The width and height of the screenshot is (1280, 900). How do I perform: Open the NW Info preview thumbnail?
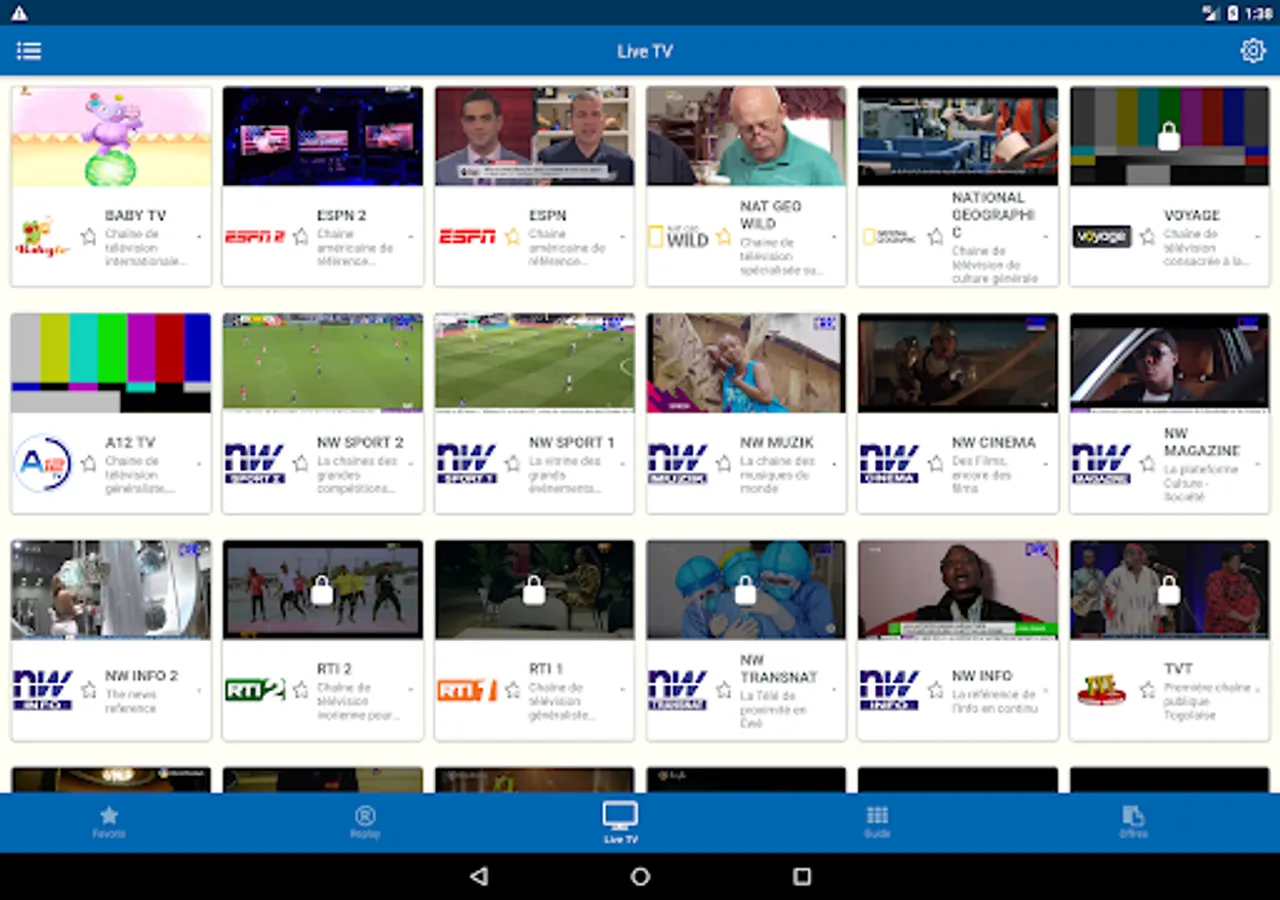pyautogui.click(x=958, y=589)
